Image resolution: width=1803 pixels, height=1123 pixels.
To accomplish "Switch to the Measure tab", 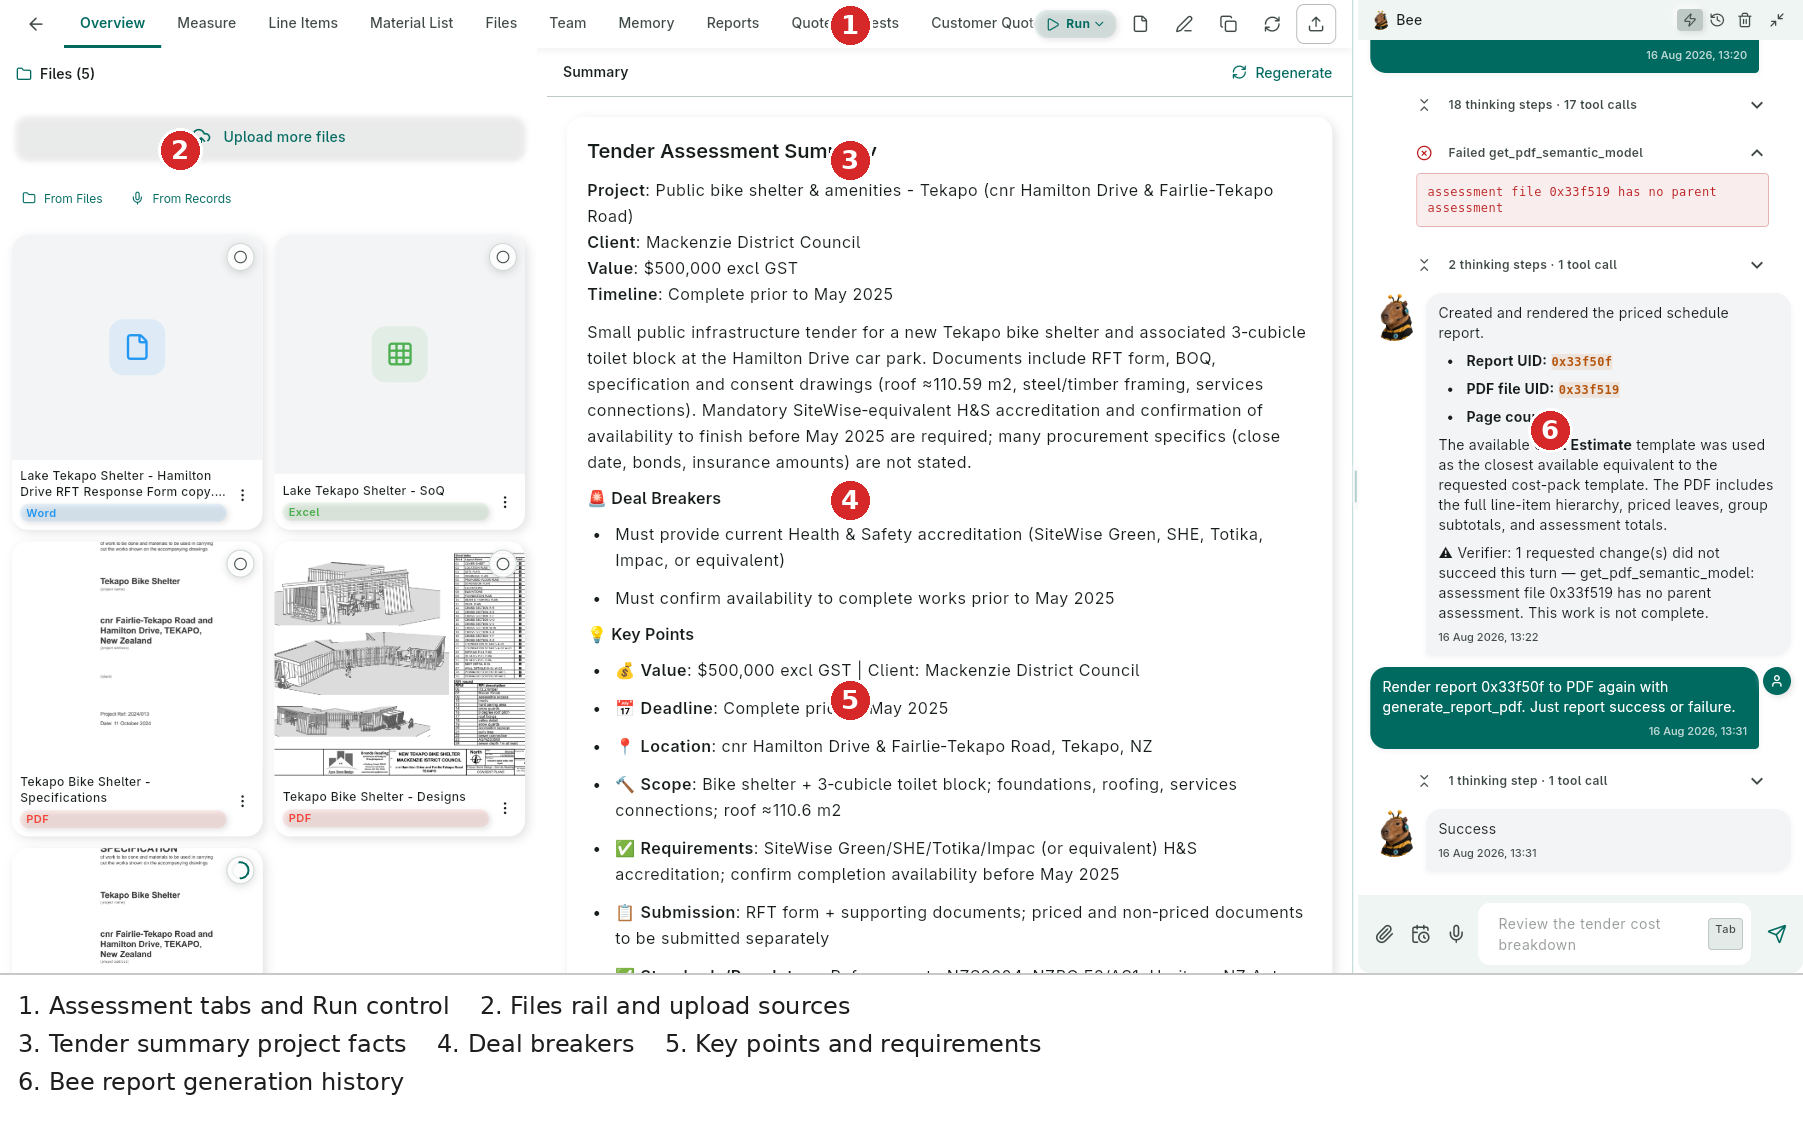I will coord(206,23).
